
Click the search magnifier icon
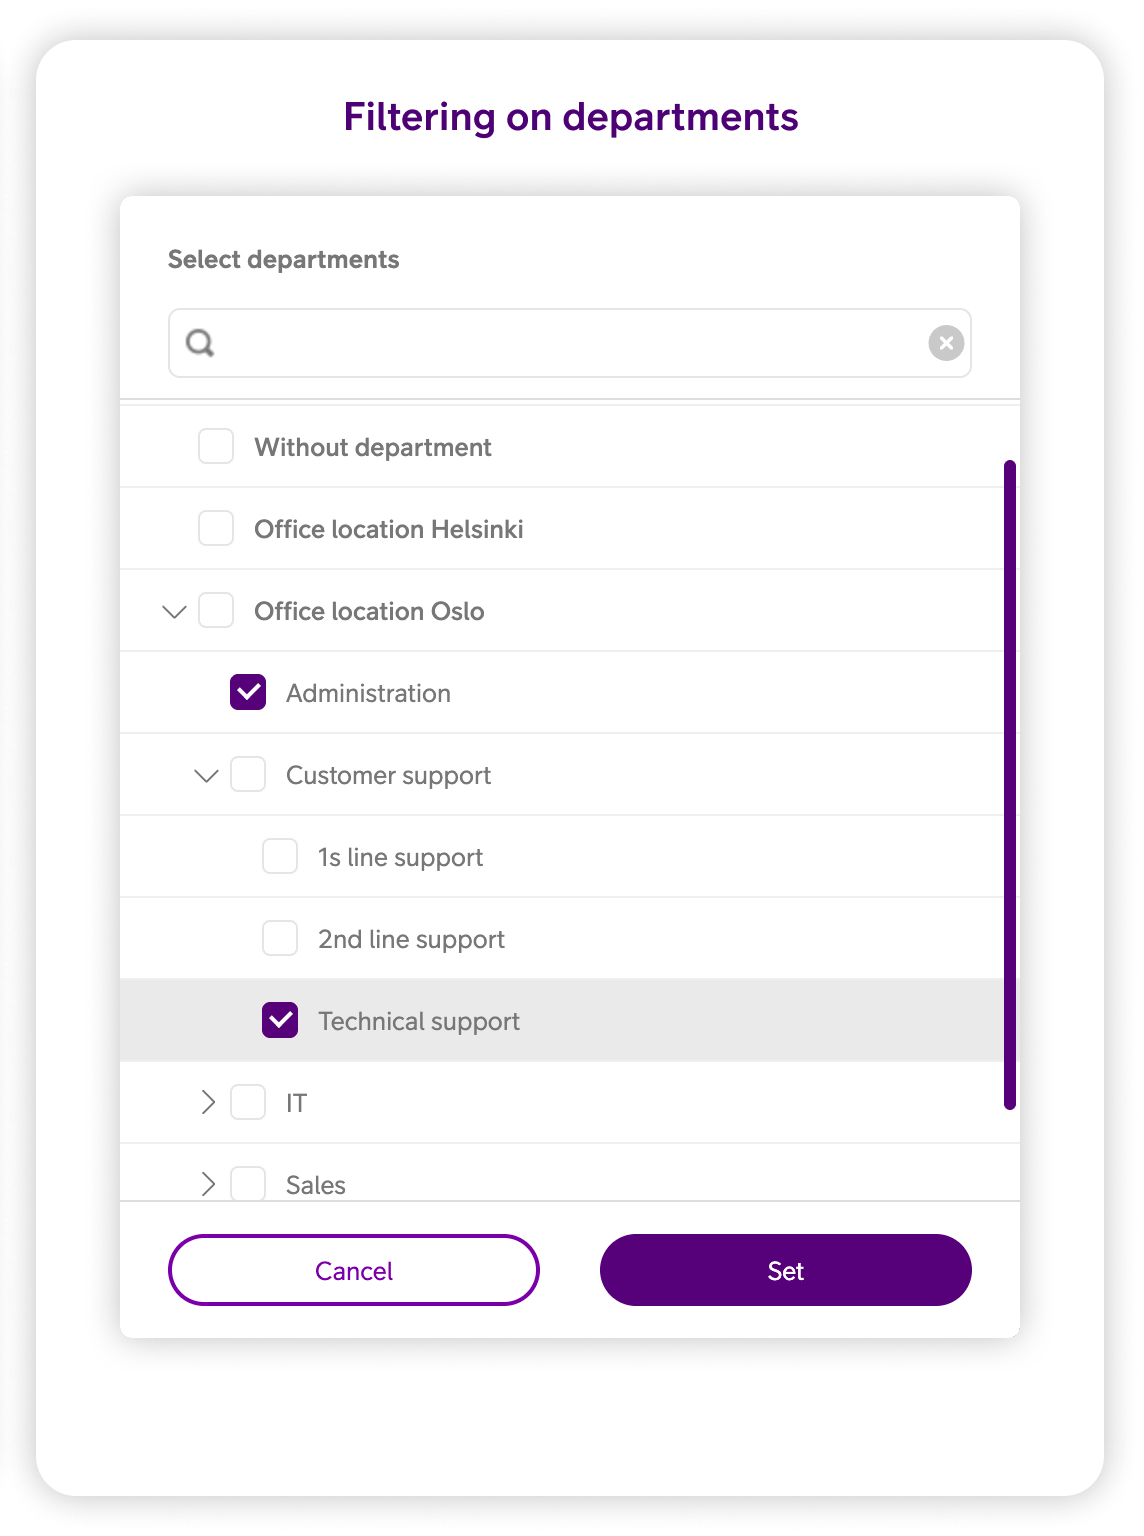coord(200,343)
